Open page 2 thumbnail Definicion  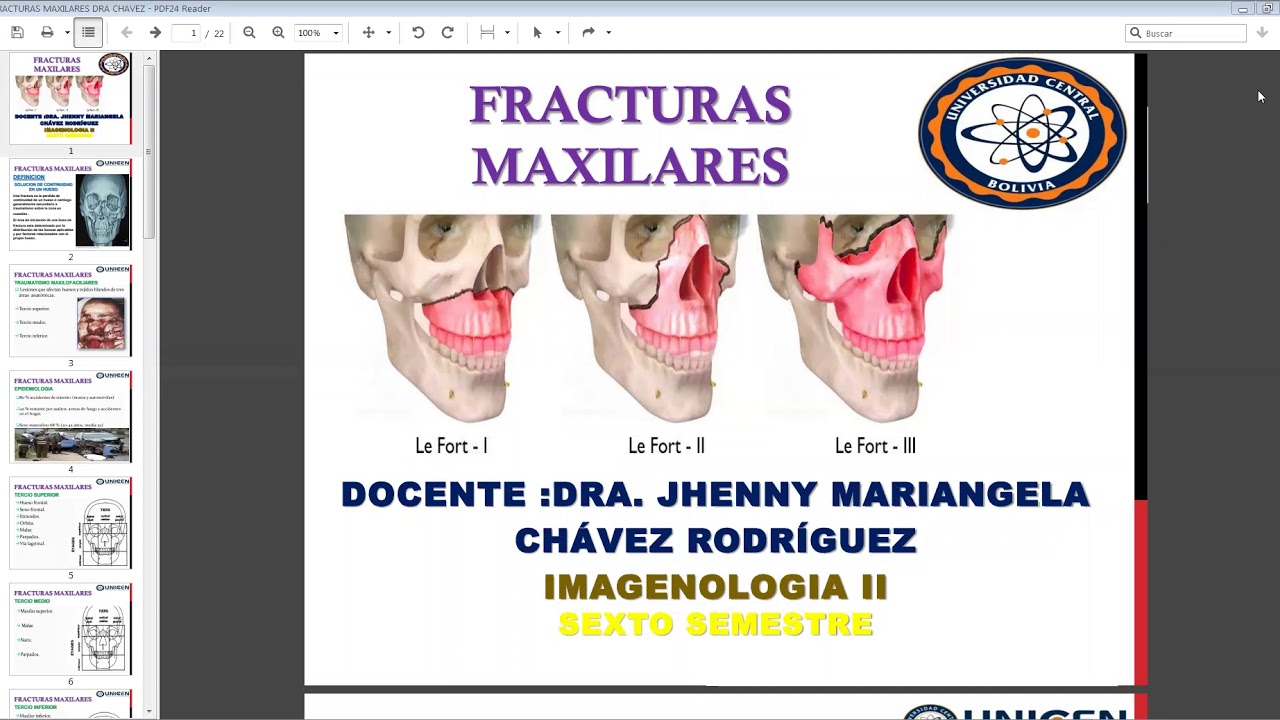(x=70, y=204)
